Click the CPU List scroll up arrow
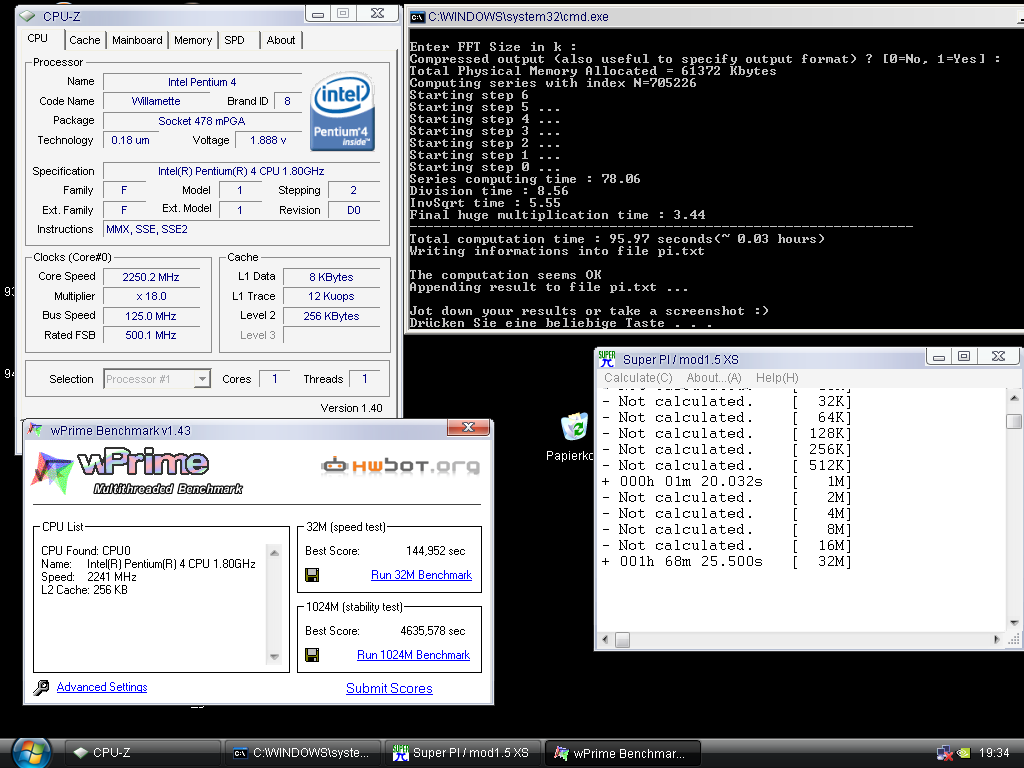The image size is (1024, 768). point(274,553)
